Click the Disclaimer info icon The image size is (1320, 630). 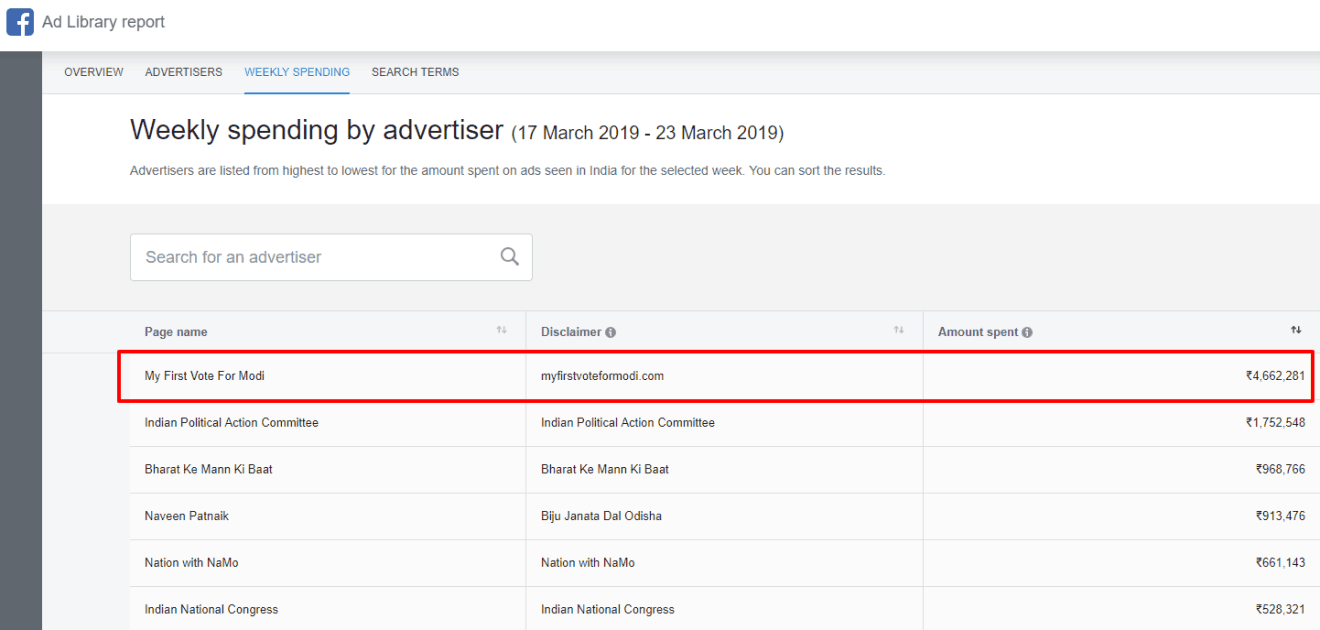[x=611, y=333]
